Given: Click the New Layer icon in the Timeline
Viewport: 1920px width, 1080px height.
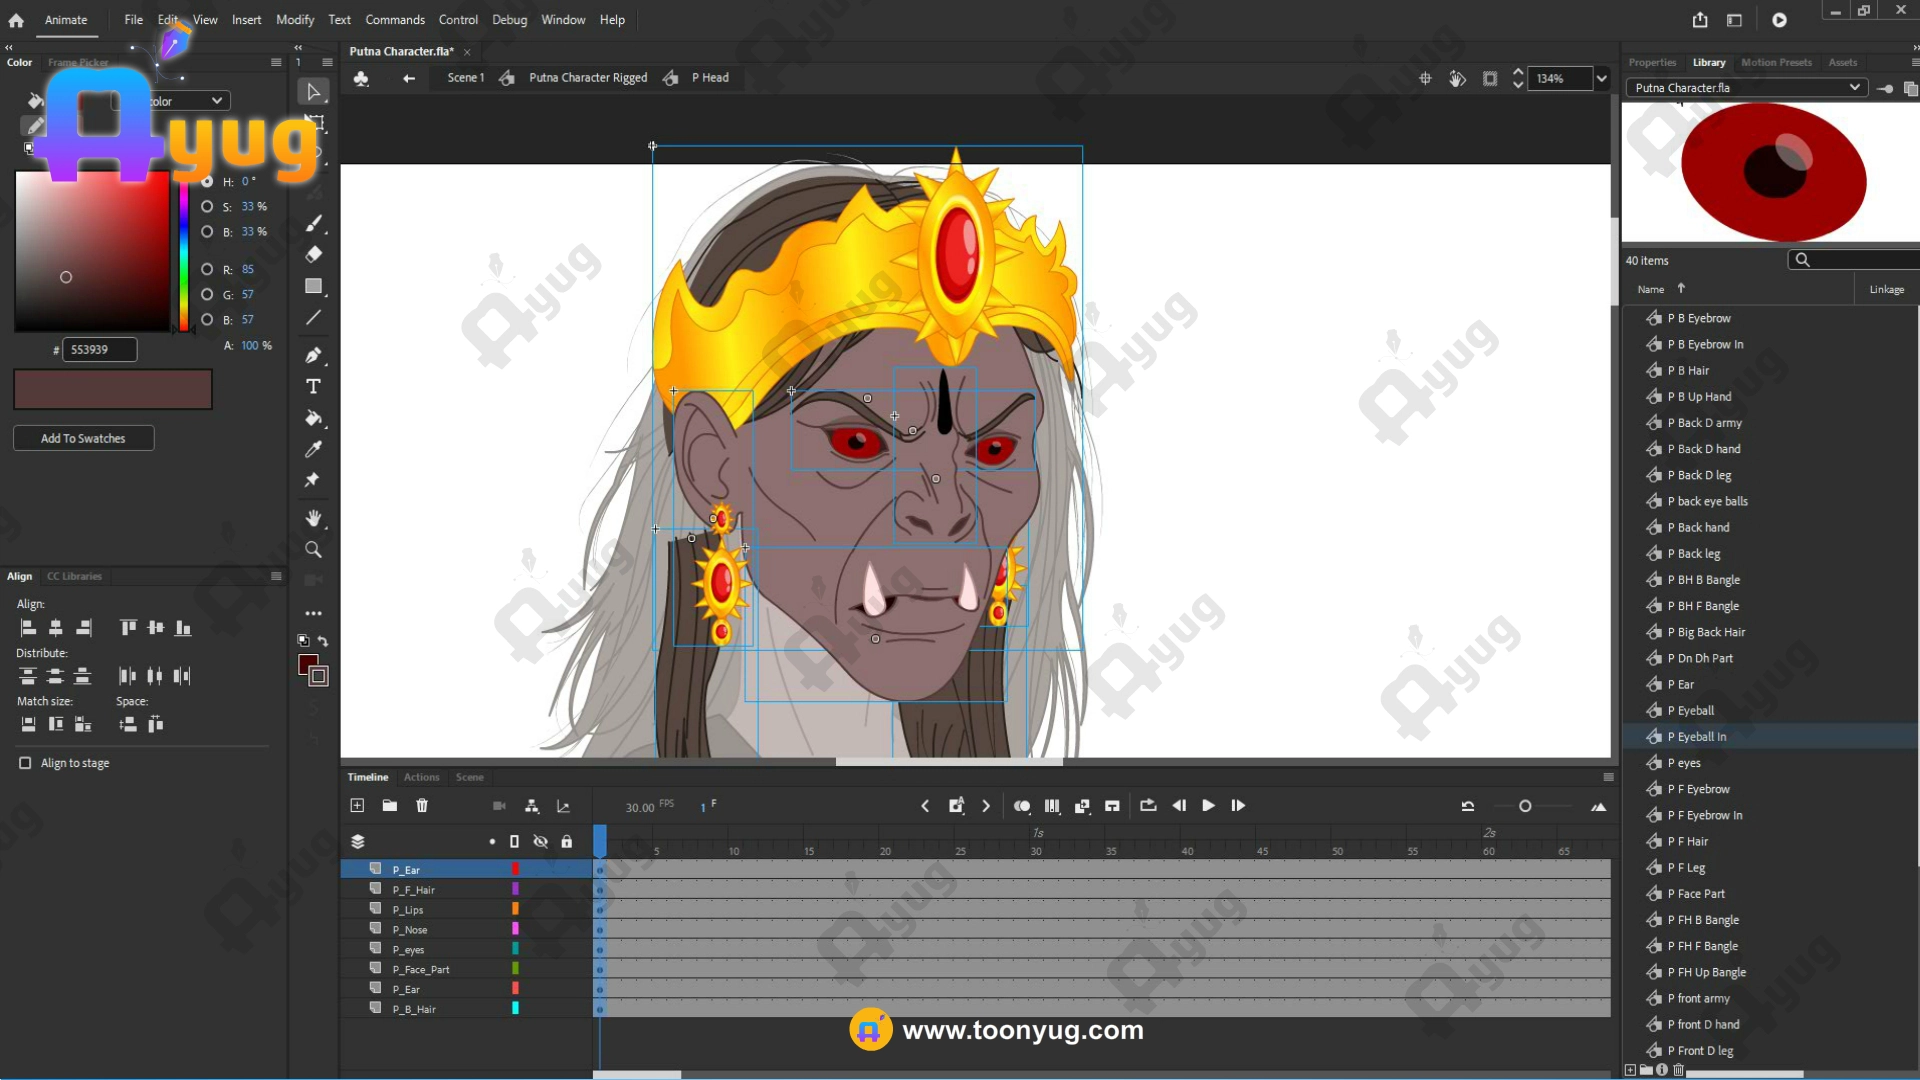Looking at the screenshot, I should [357, 806].
